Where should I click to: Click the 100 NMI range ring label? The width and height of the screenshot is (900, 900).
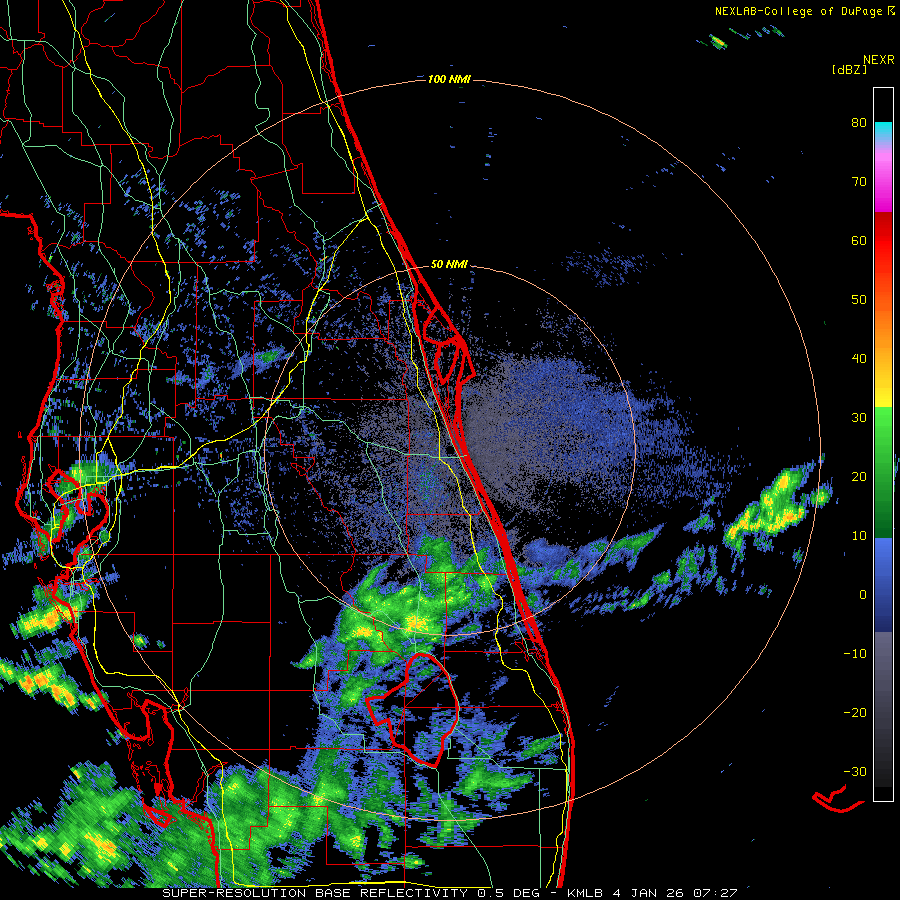click(x=449, y=79)
